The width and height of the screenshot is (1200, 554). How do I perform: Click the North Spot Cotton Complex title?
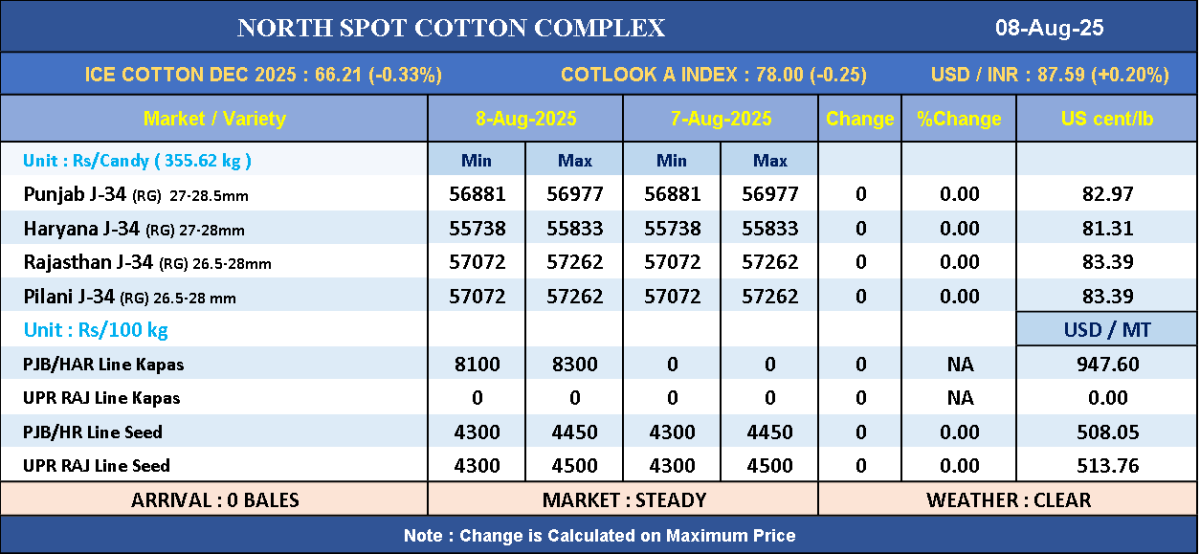click(x=451, y=27)
